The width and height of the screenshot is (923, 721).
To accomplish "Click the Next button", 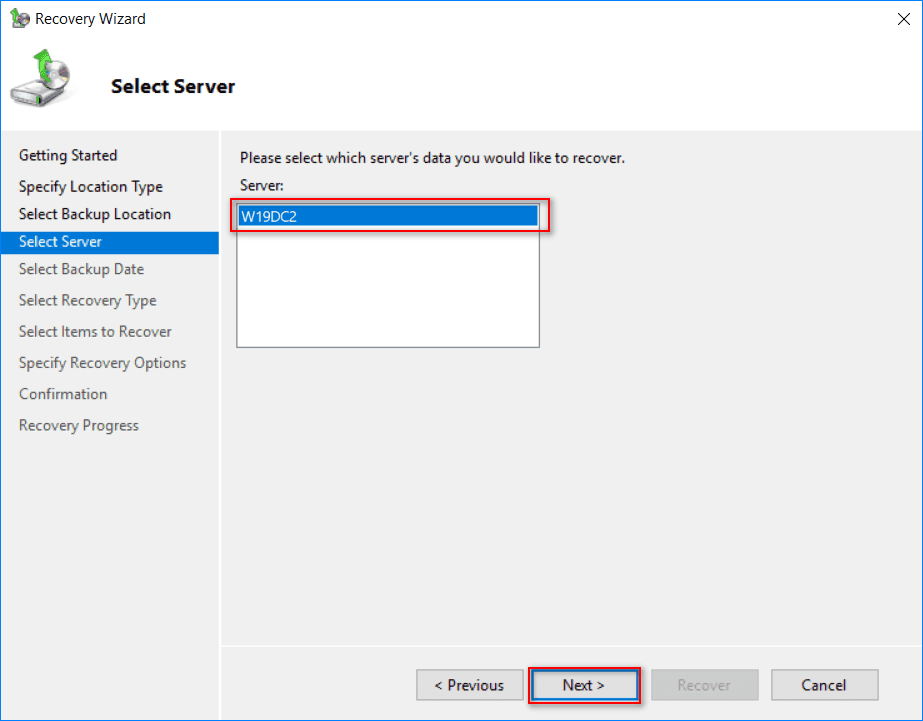I will 584,685.
